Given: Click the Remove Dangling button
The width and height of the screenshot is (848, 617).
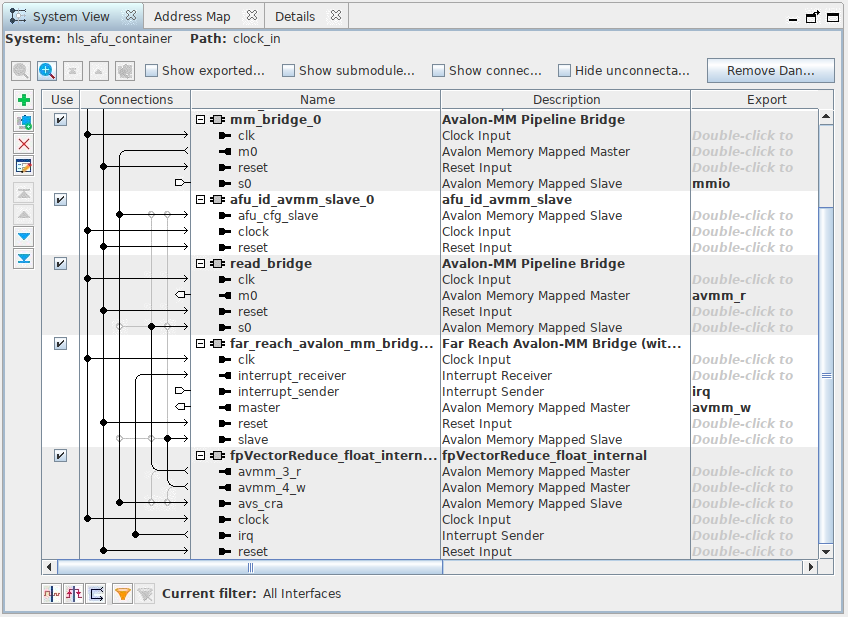Looking at the screenshot, I should 770,71.
